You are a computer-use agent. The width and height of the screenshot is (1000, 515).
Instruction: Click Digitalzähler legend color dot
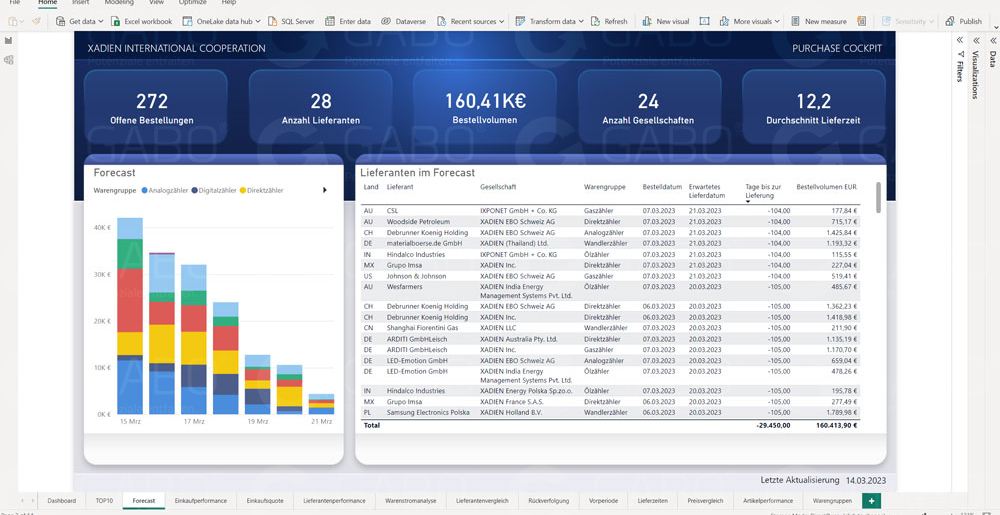(195, 190)
